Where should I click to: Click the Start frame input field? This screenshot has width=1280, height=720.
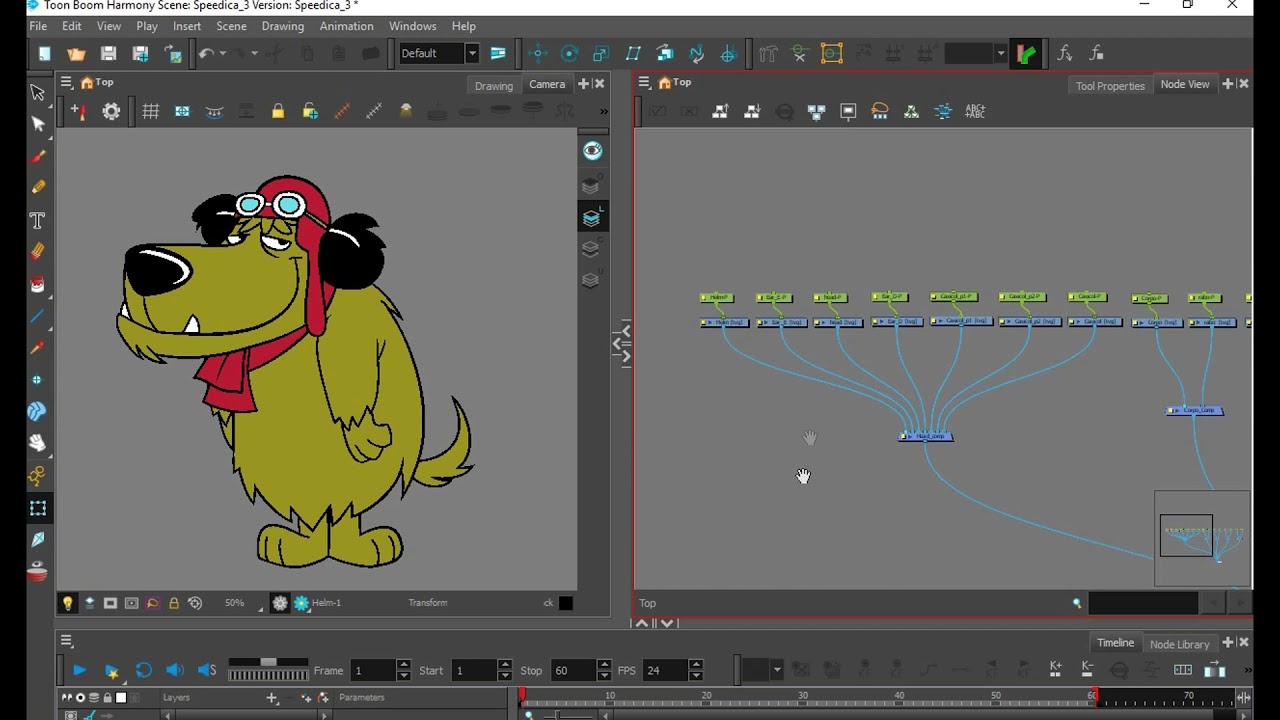tap(473, 670)
